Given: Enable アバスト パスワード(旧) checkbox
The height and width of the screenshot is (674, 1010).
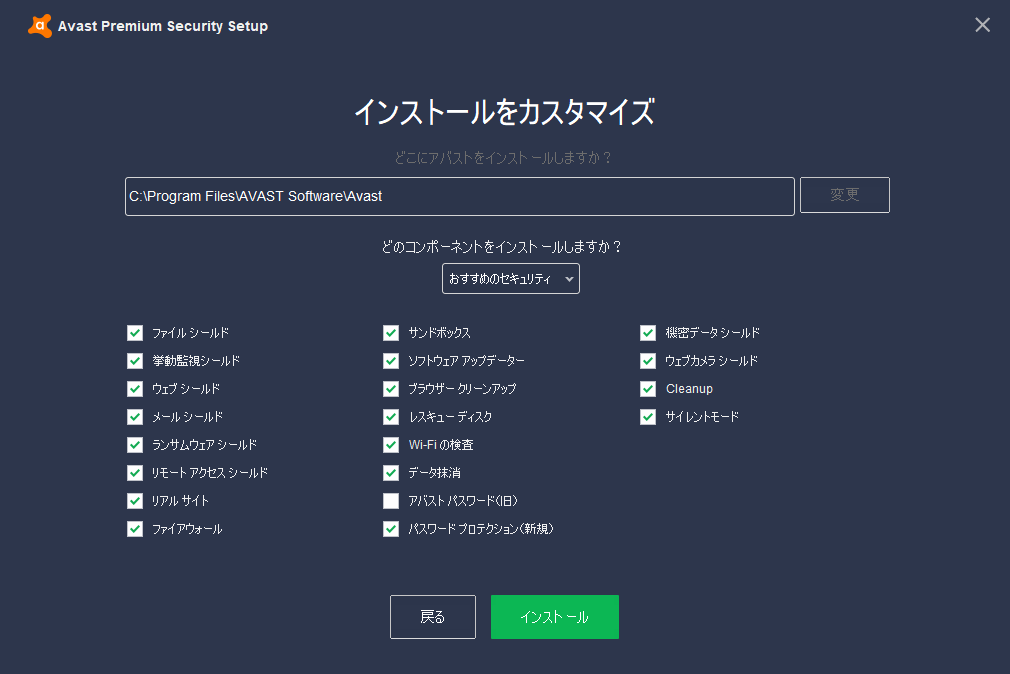Looking at the screenshot, I should [391, 501].
